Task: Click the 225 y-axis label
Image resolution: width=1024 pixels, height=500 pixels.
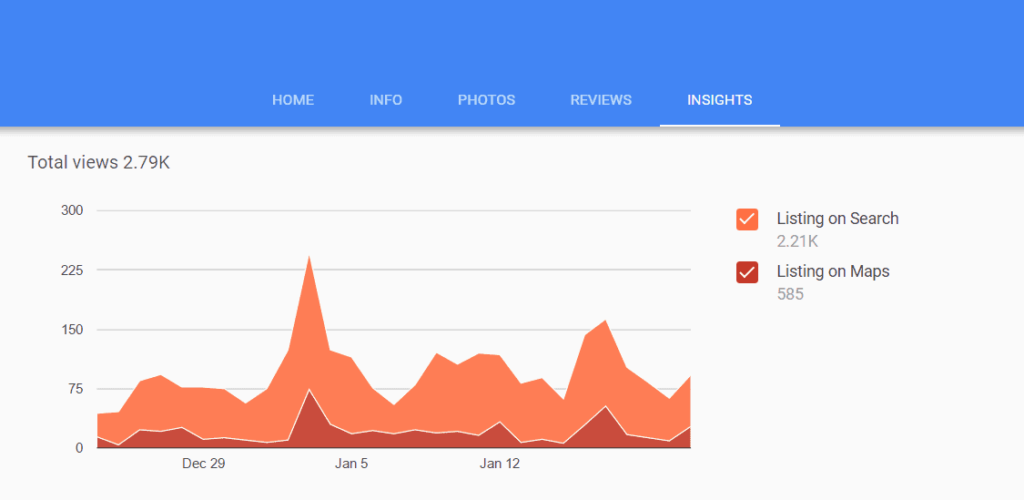Action: coord(72,270)
